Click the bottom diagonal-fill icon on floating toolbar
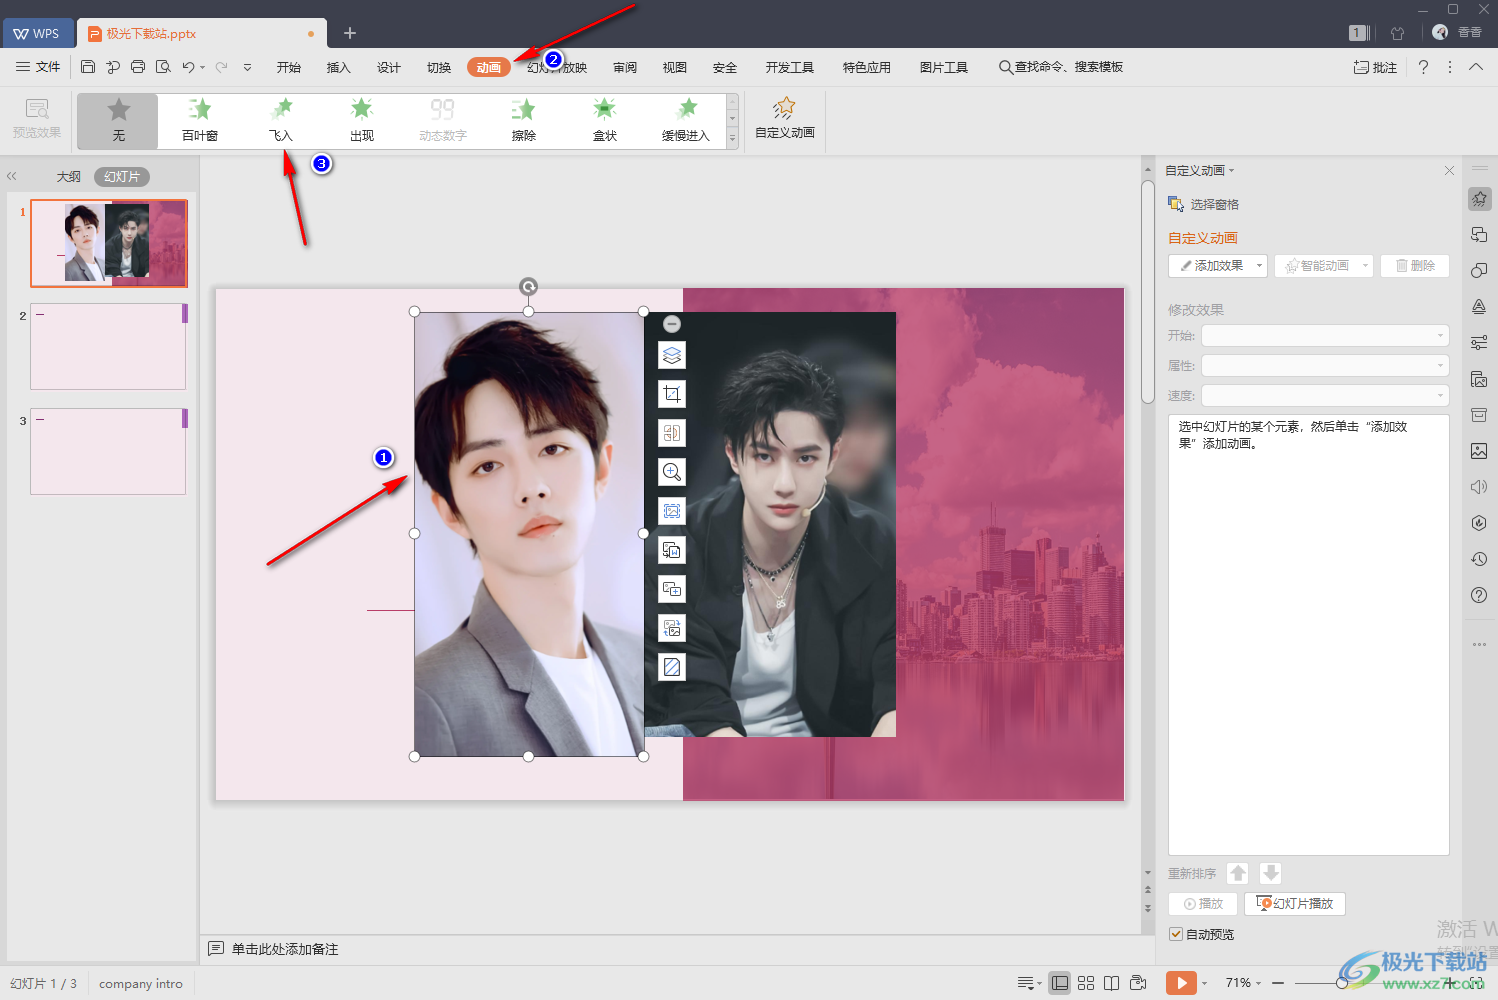 (x=672, y=667)
